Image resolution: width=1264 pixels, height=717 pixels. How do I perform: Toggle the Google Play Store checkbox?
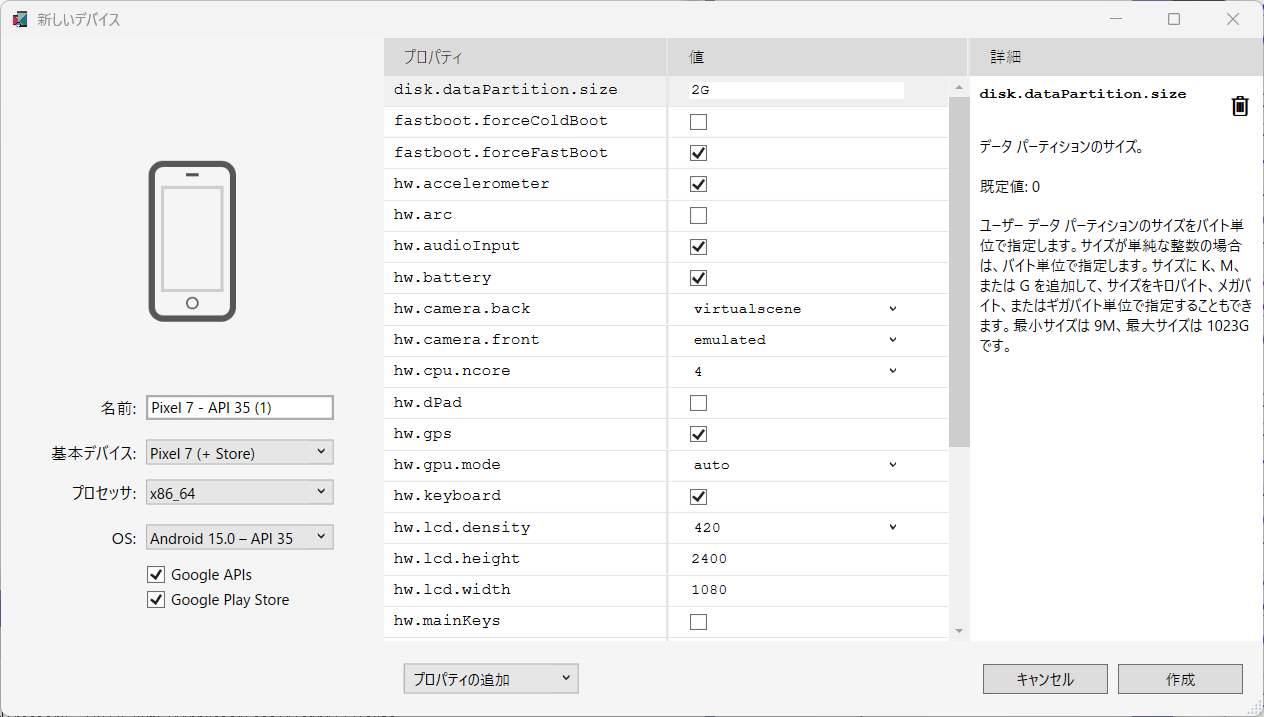click(156, 600)
